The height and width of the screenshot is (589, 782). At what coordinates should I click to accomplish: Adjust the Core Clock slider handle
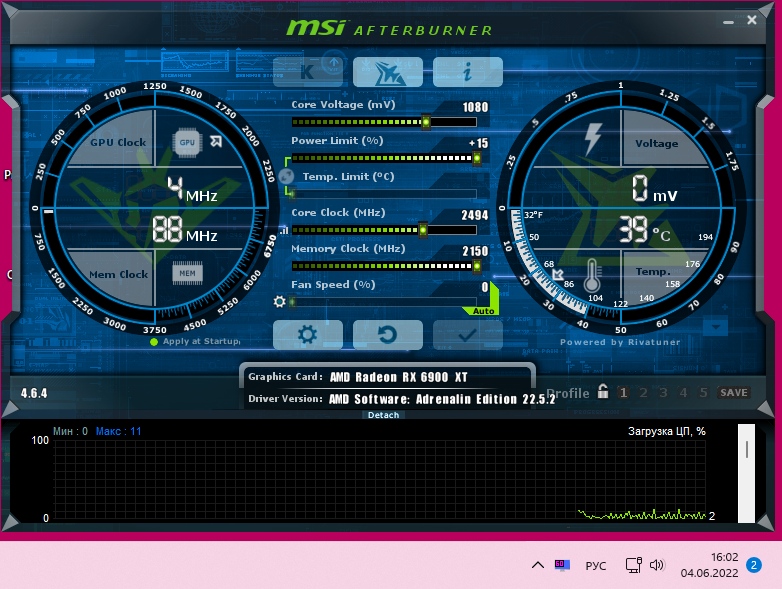[423, 230]
